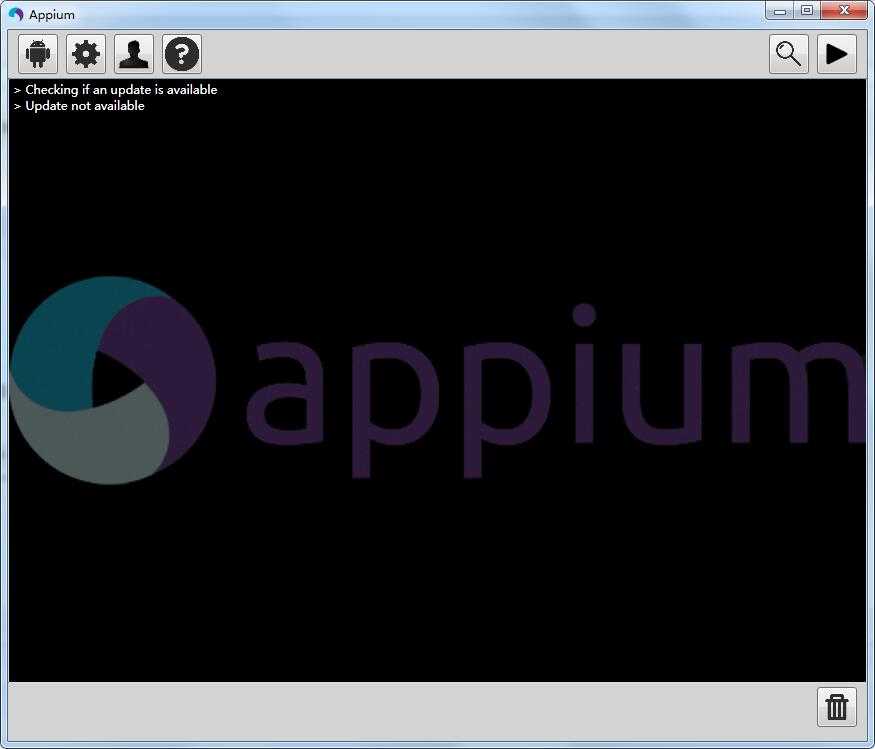Clear the log with trash icon
The height and width of the screenshot is (749, 875).
click(836, 707)
